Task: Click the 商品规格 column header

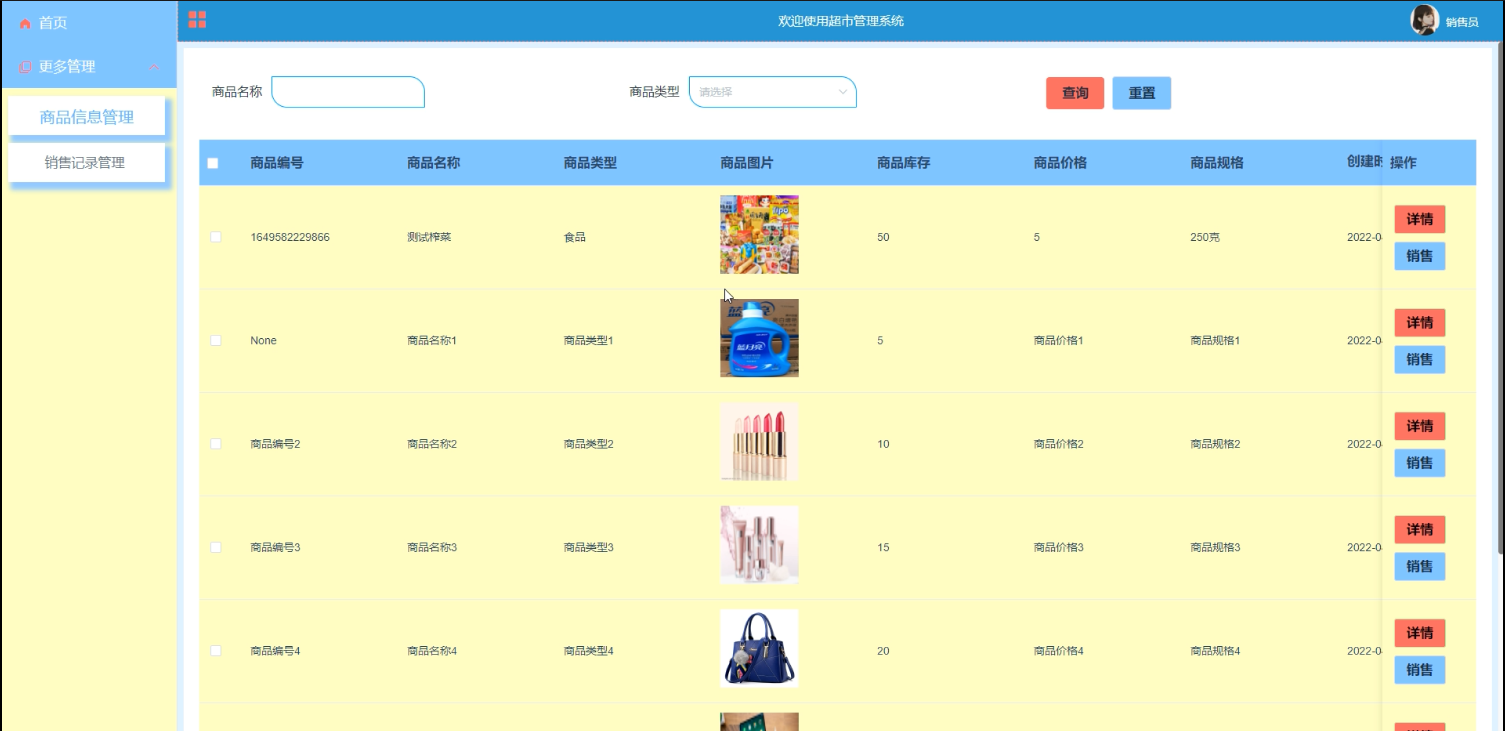Action: click(1217, 163)
